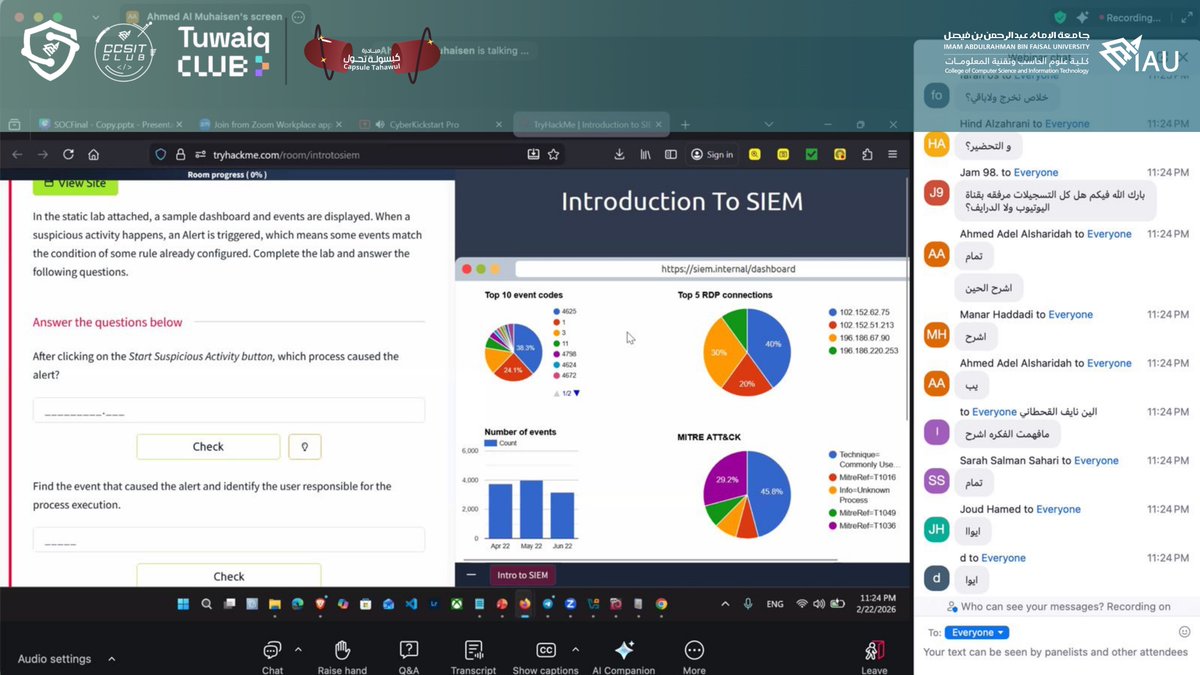The image size is (1200, 675).
Task: Expand the captions options chevron
Action: tap(574, 649)
